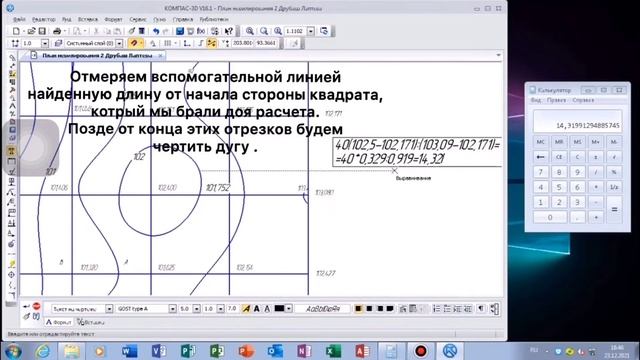640x360 pixels.
Task: Open the f(x) variables icon
Action: (201, 31)
